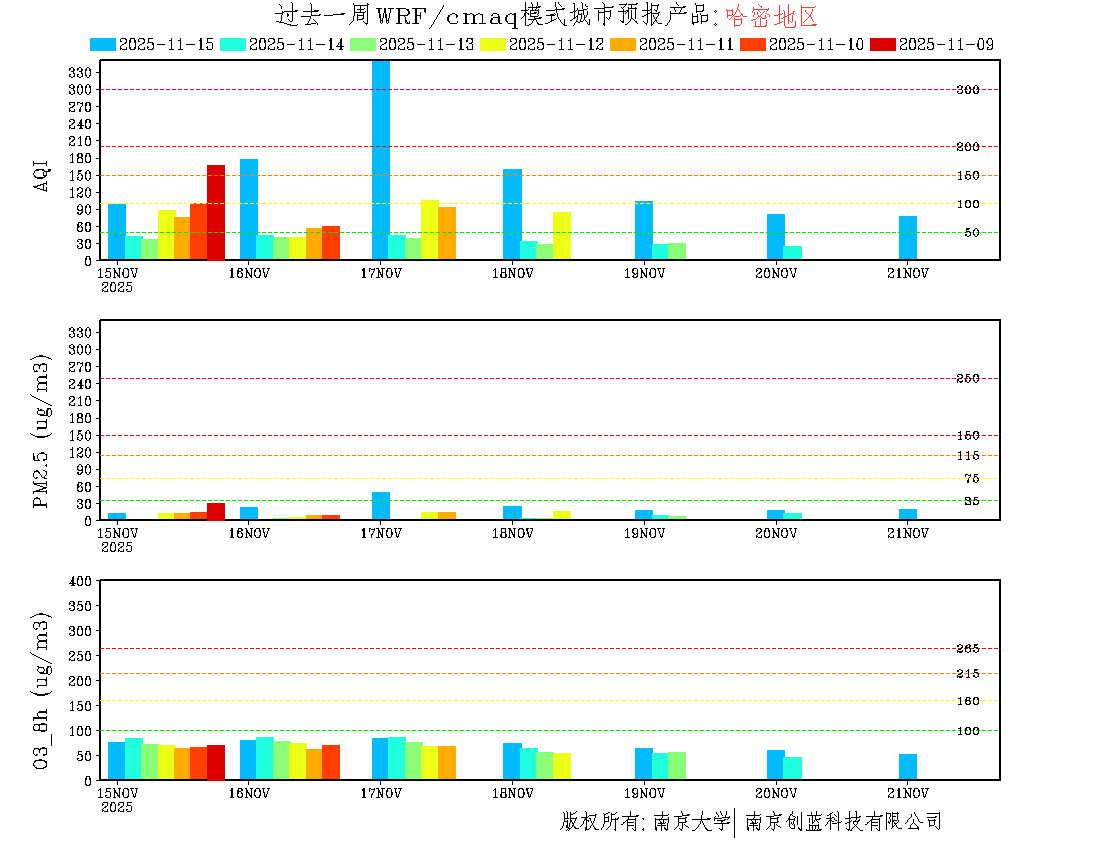This screenshot has height=850, width=1100.
Task: Click the orange-red 2025-11-10 legend swatch
Action: click(753, 44)
